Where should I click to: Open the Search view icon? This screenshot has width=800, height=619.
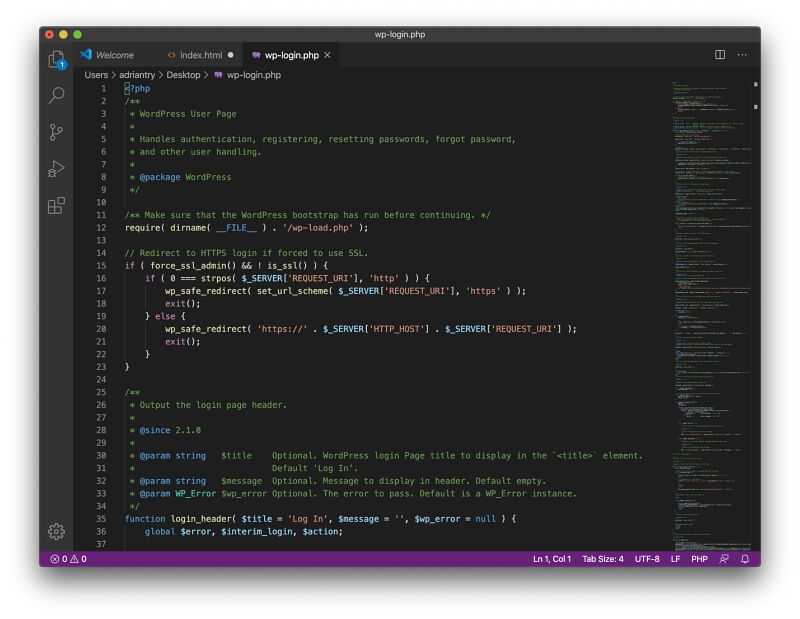click(x=56, y=96)
